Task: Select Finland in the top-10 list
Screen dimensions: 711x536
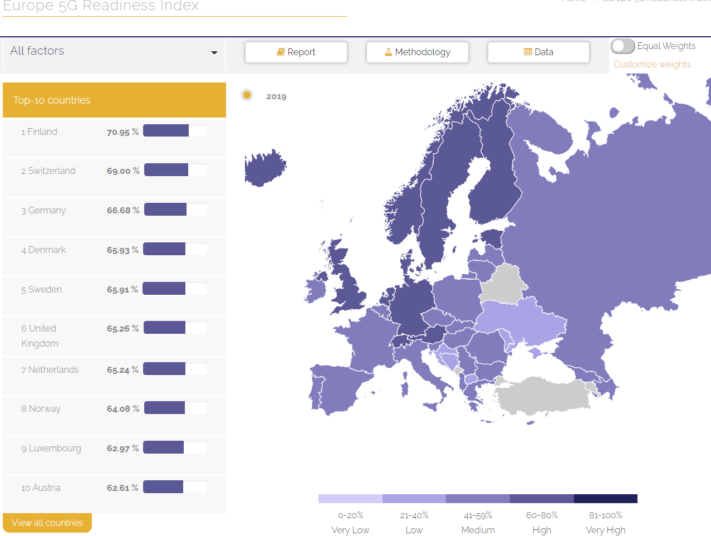Action: [42, 132]
